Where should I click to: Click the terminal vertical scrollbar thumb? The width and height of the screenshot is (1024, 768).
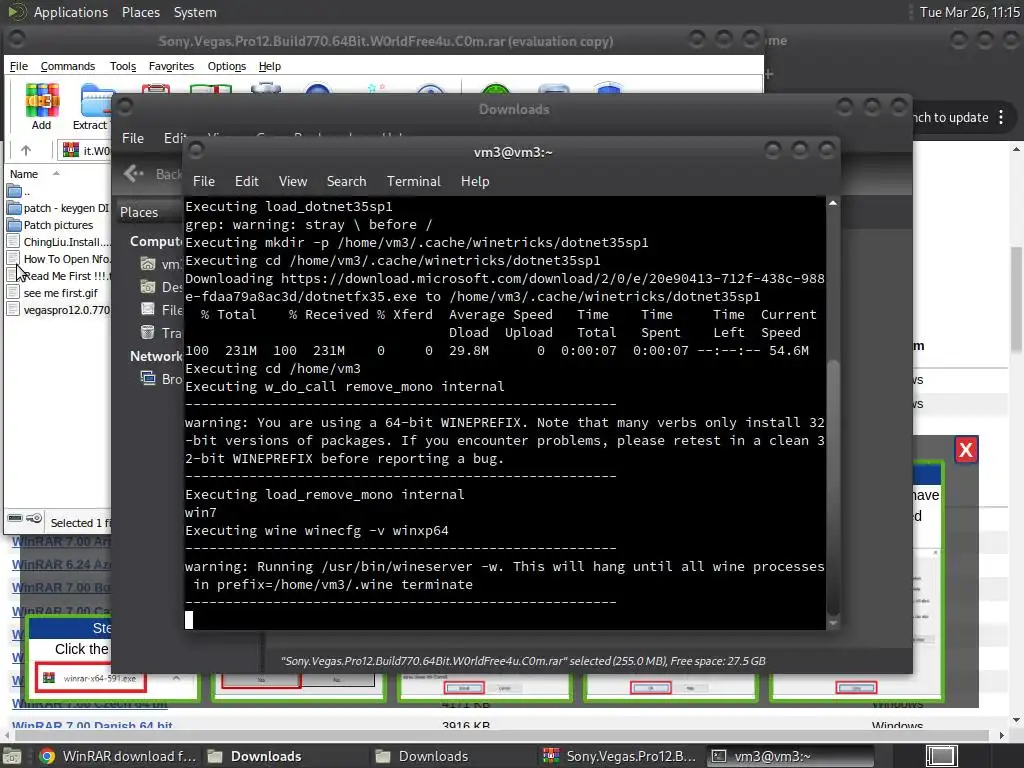pyautogui.click(x=833, y=487)
